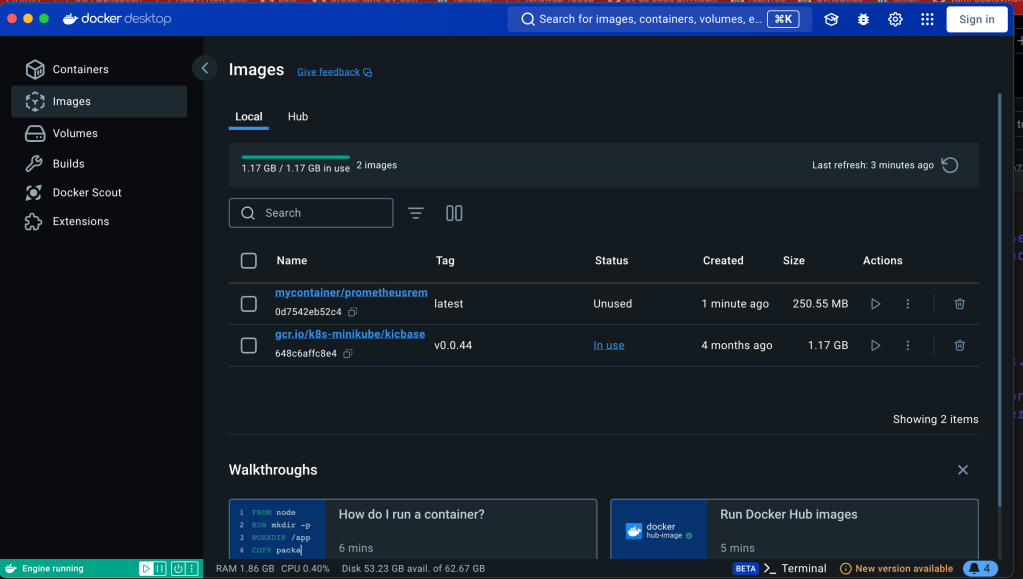Click New version available notice

pyautogui.click(x=896, y=569)
